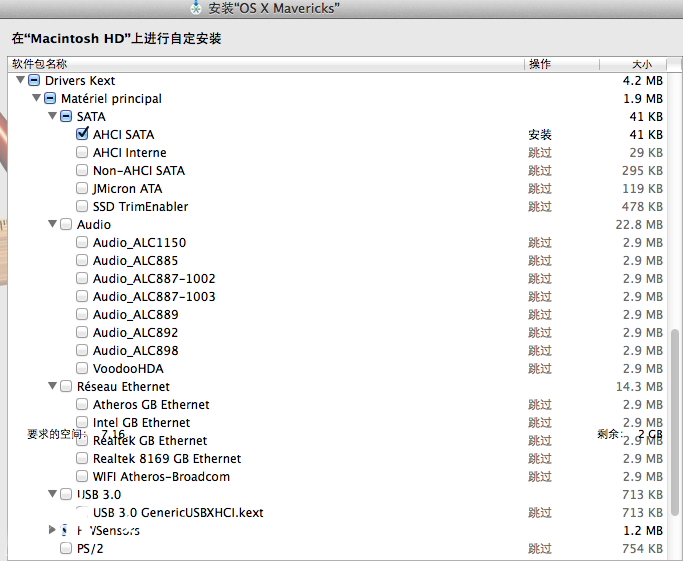This screenshot has height=561, width=683.
Task: Expand the HWSensors disclosure triangle
Action: tap(53, 530)
